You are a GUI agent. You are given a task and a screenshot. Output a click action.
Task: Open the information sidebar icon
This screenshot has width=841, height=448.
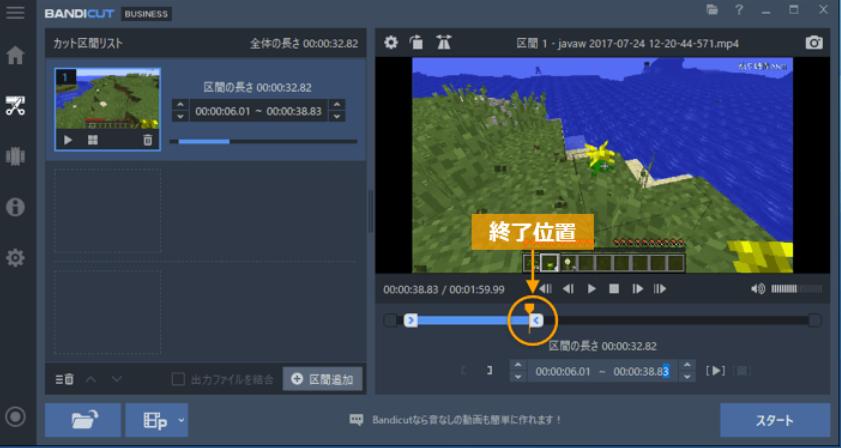tap(15, 207)
